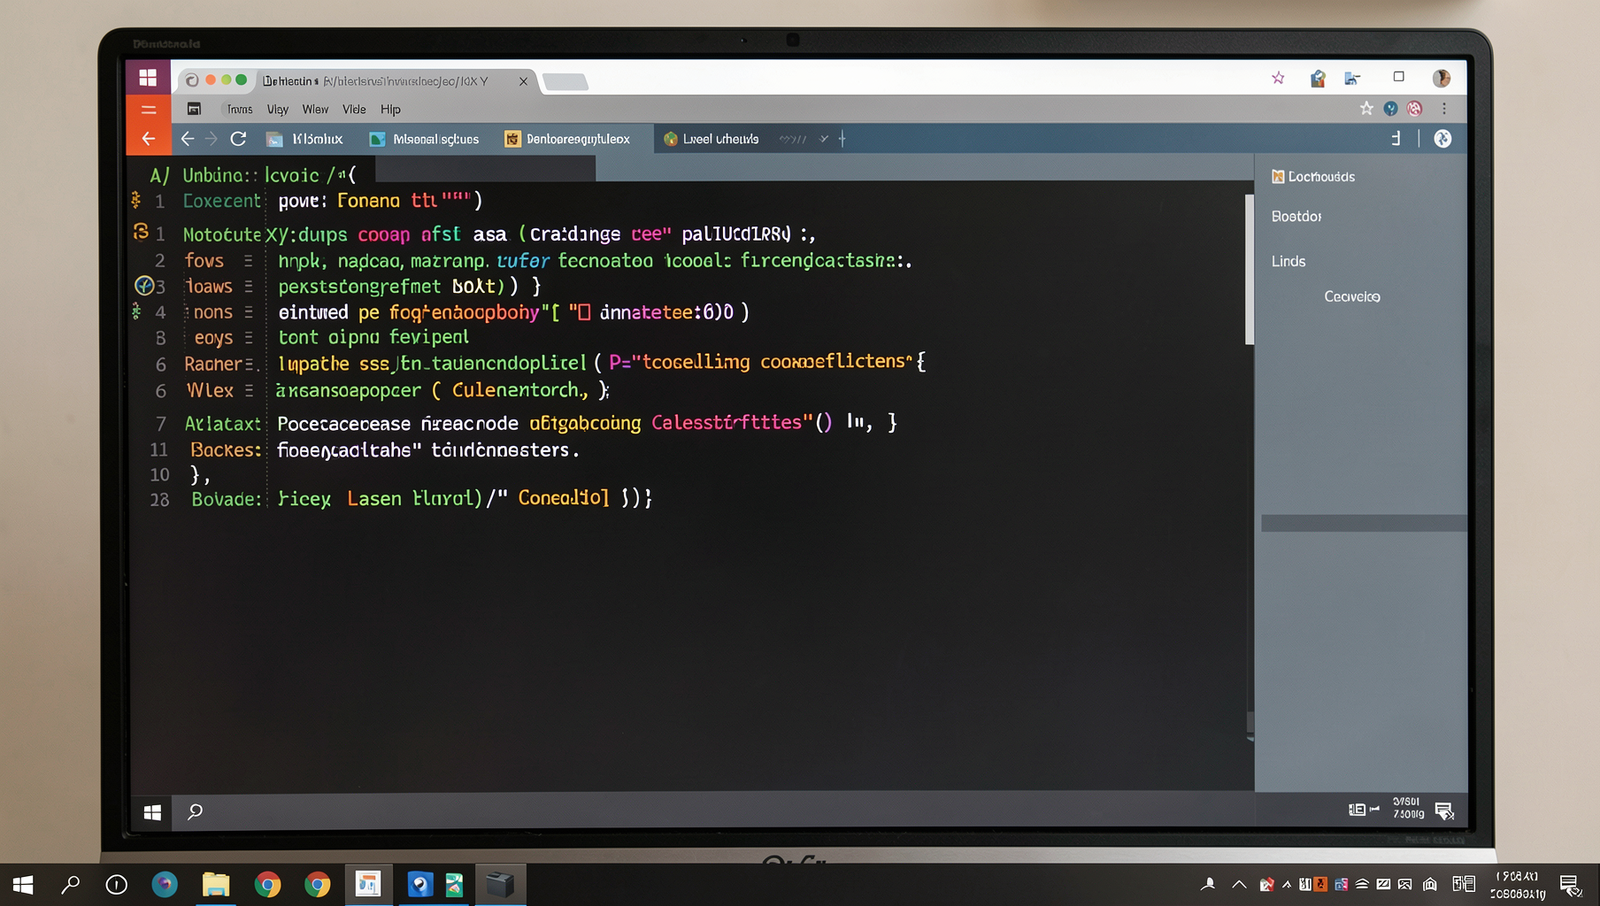The height and width of the screenshot is (906, 1600).
Task: Click the grey new-tab button beside the Dehtentin tab
Action: pyautogui.click(x=565, y=82)
